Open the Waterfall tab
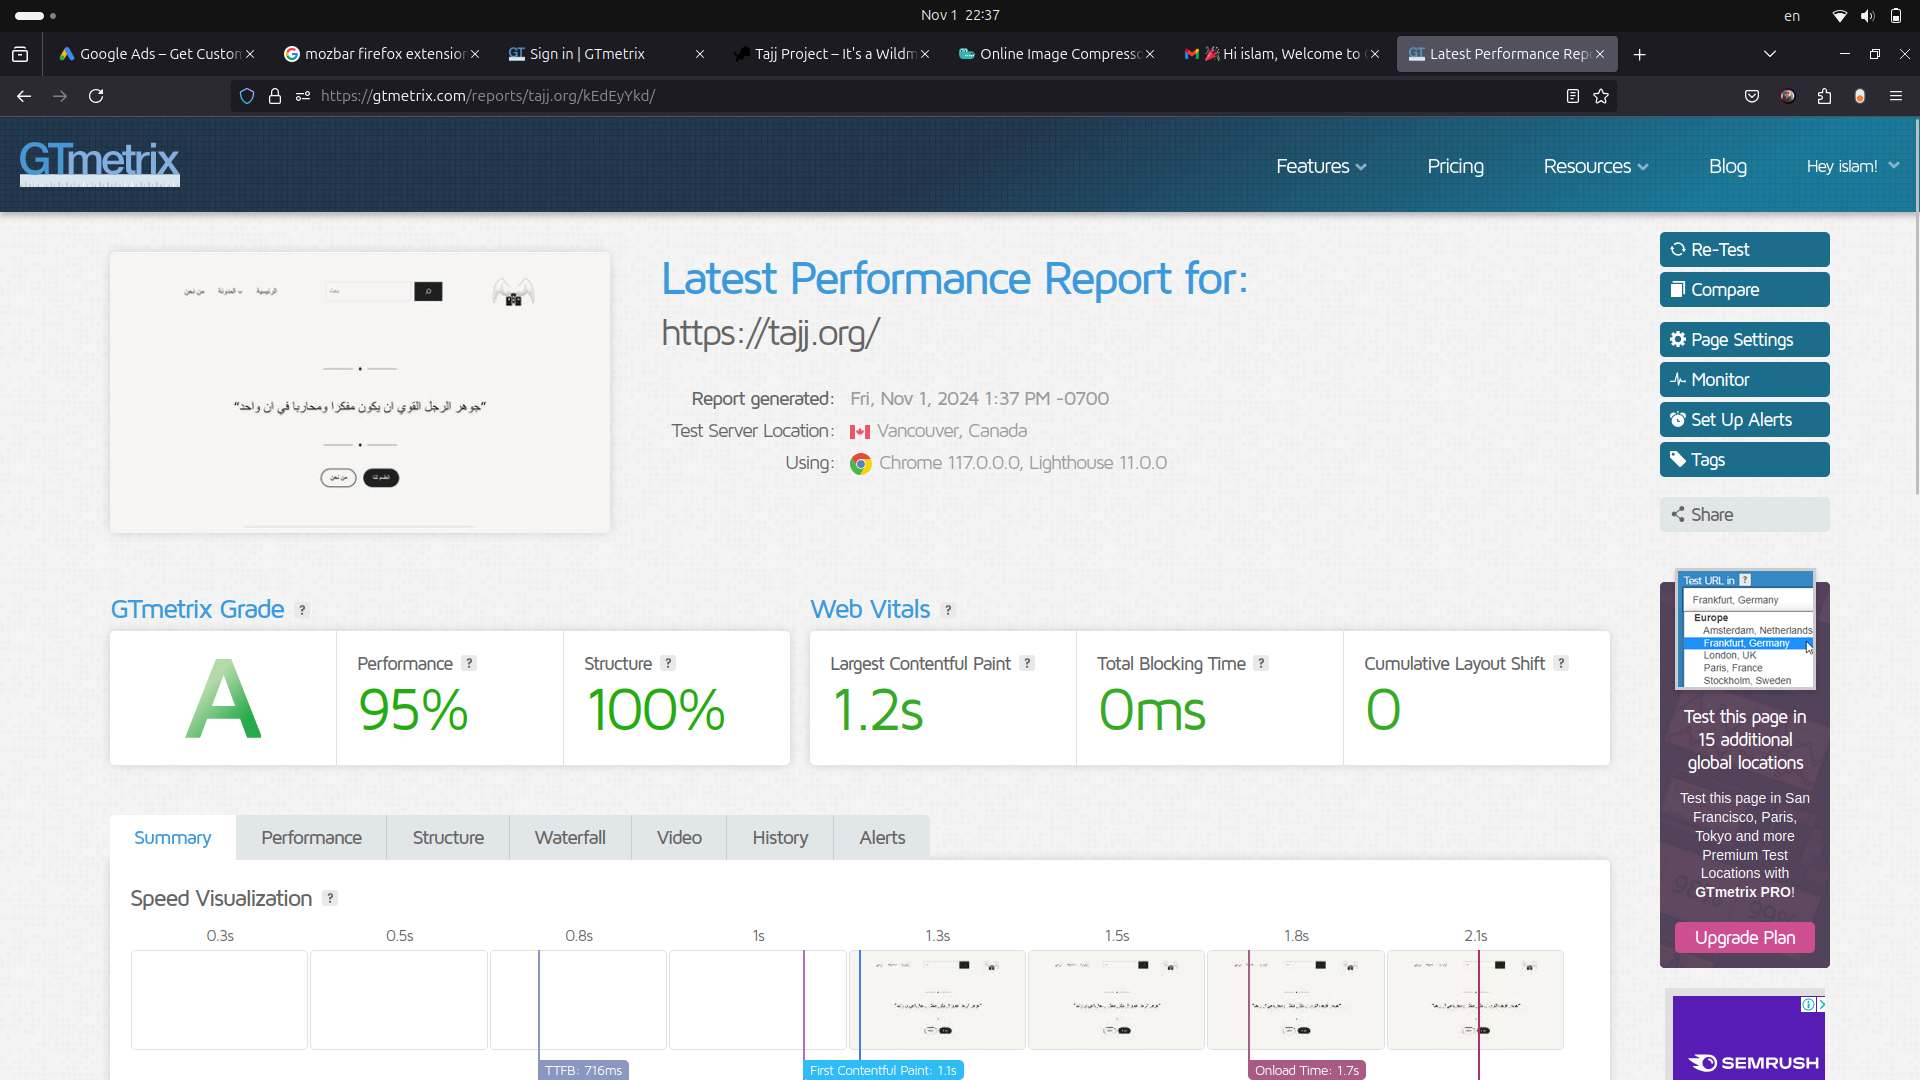Screen dimensions: 1920x1080 click(570, 837)
